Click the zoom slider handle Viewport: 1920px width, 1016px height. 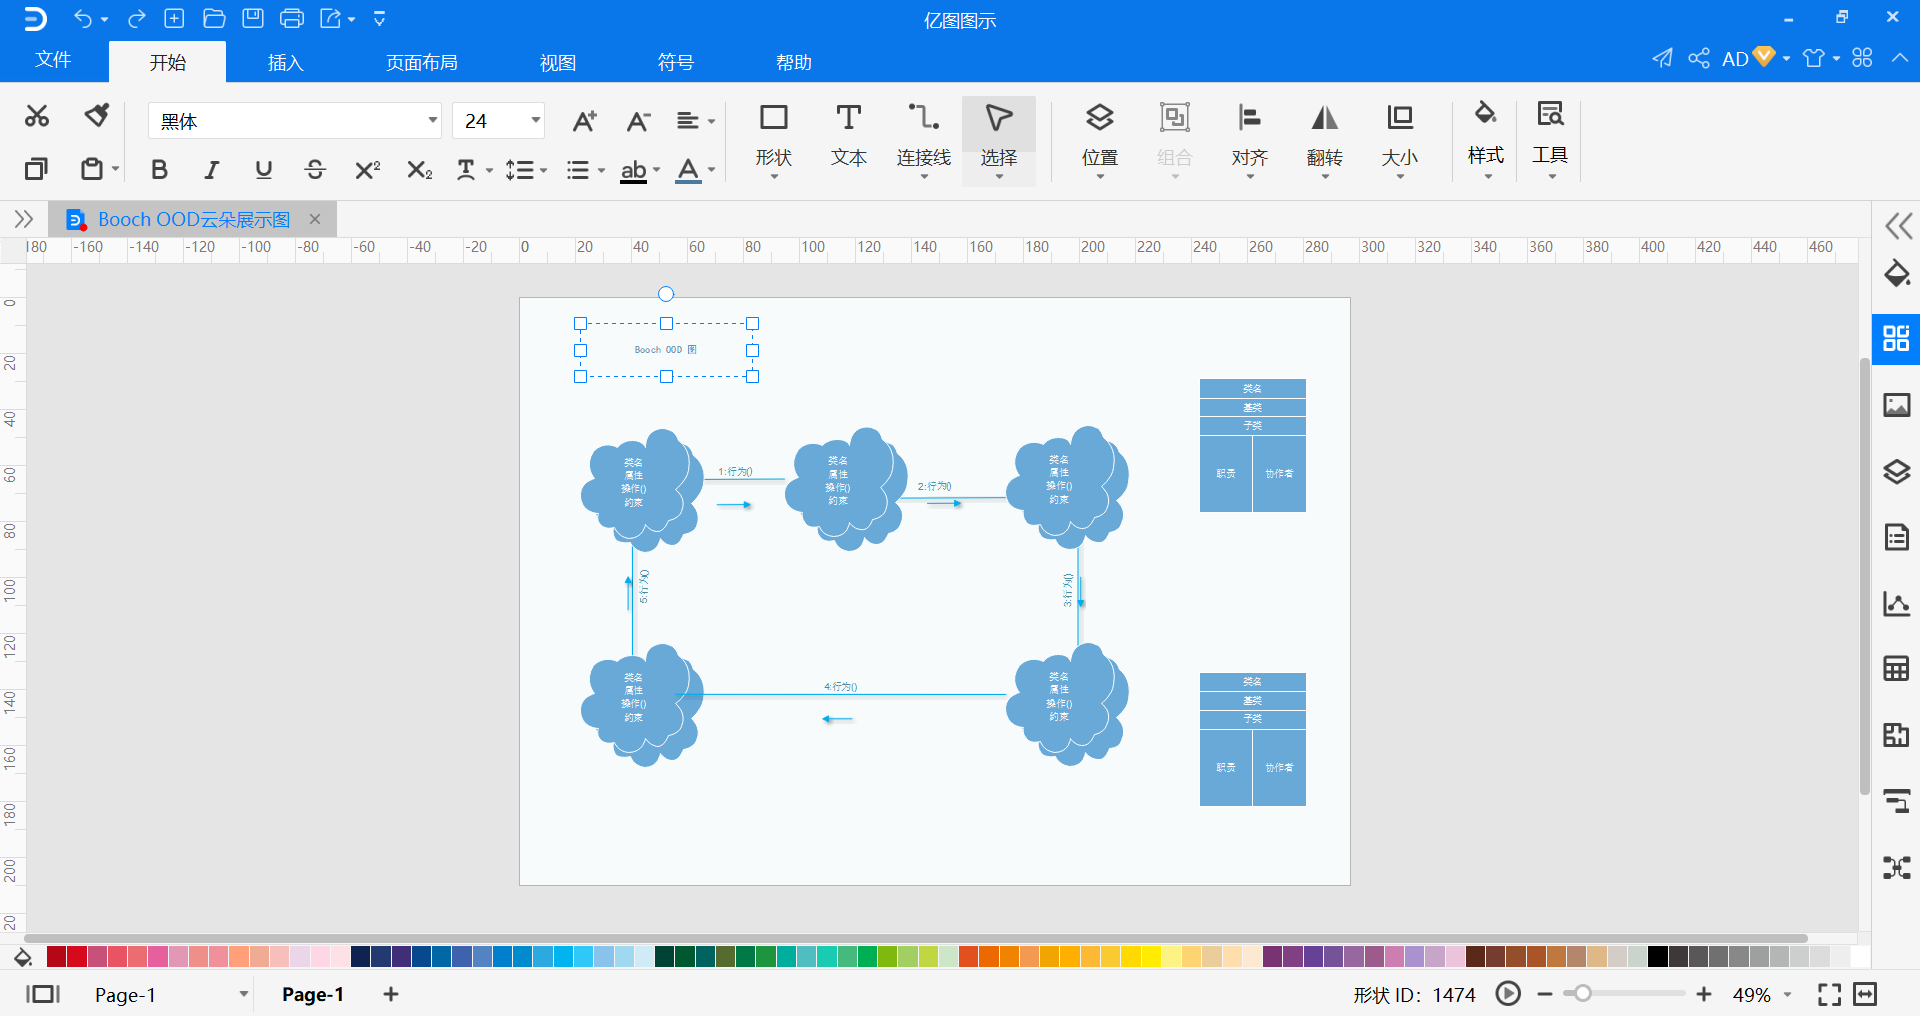(1582, 994)
